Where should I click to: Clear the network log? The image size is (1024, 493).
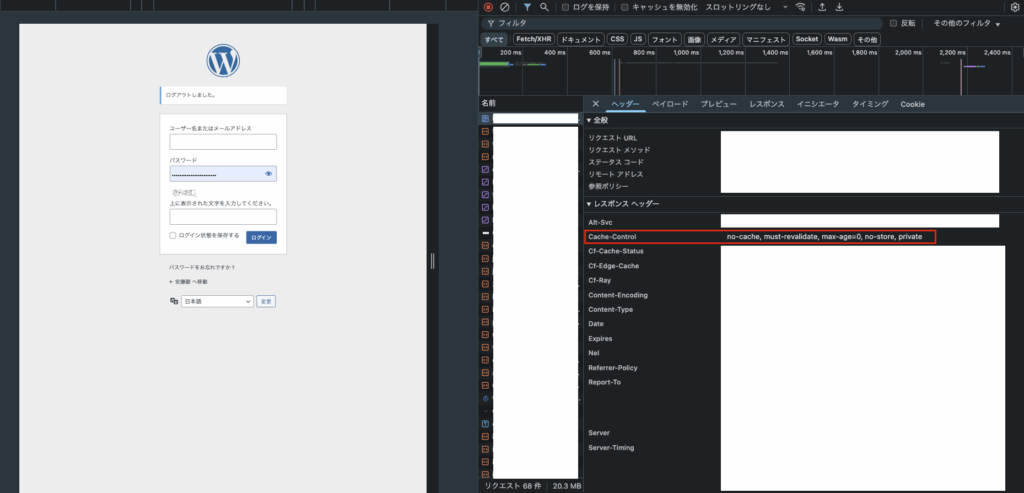(x=505, y=7)
